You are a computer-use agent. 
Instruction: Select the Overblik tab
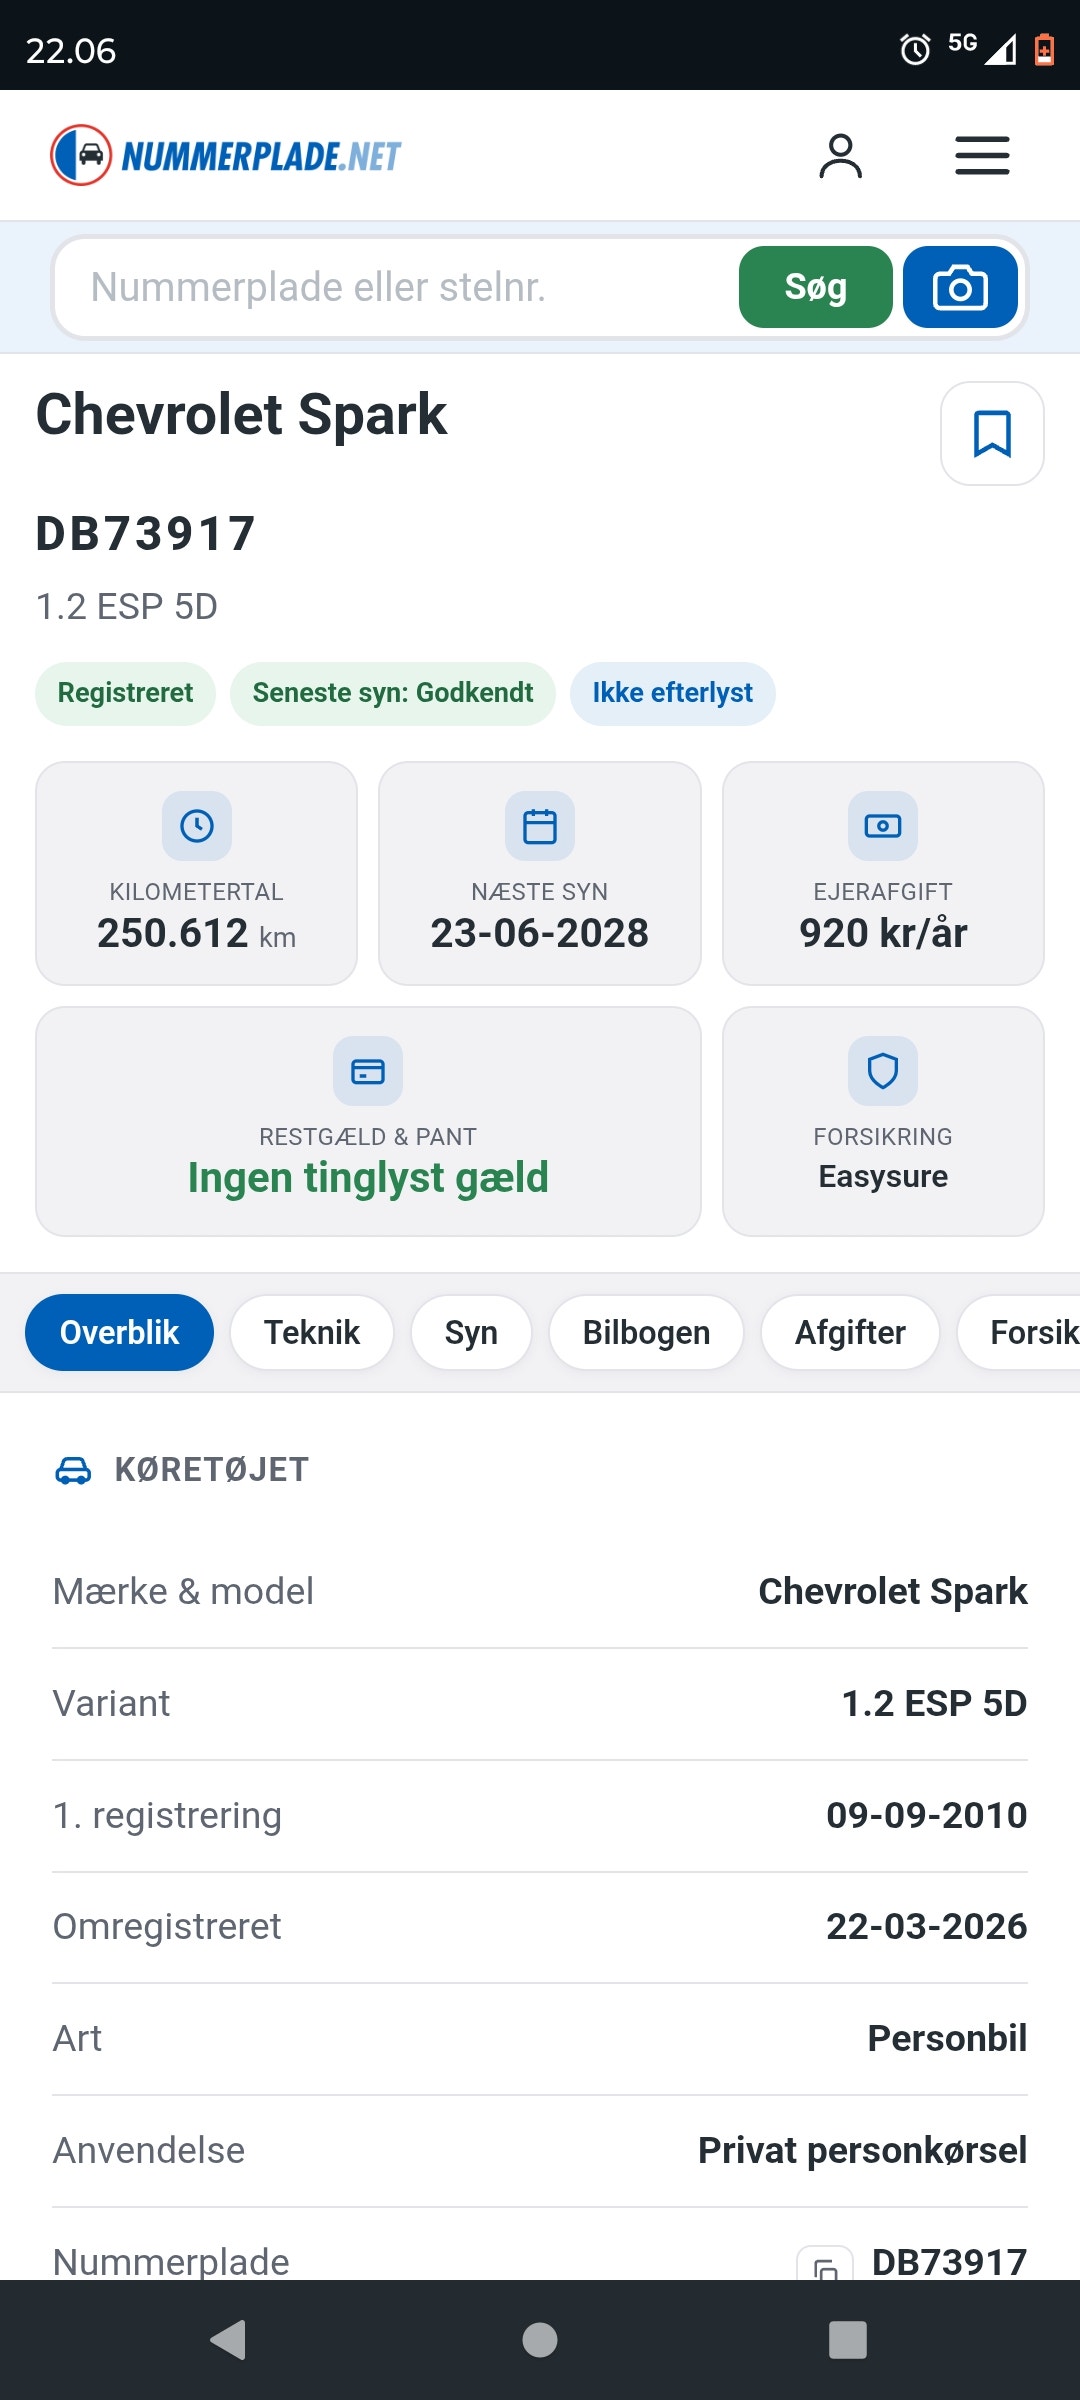tap(119, 1332)
